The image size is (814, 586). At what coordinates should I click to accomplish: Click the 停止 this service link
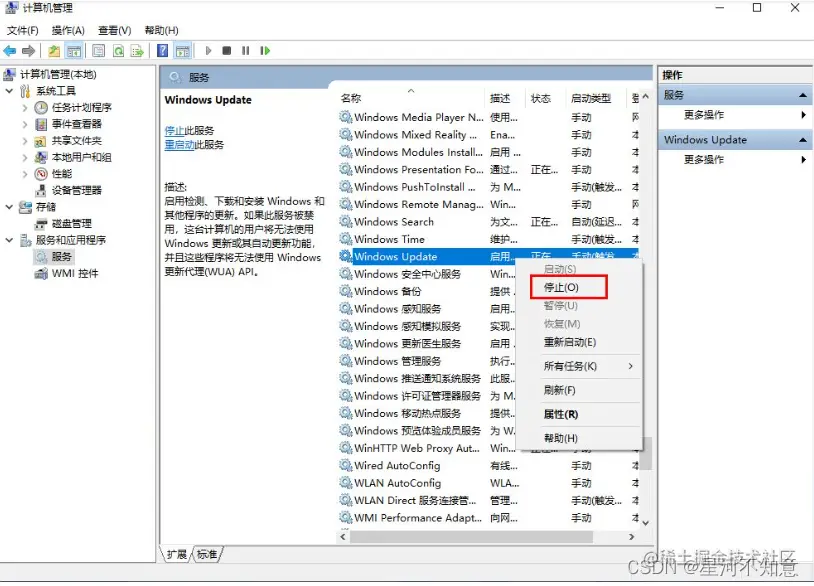pyautogui.click(x=174, y=131)
